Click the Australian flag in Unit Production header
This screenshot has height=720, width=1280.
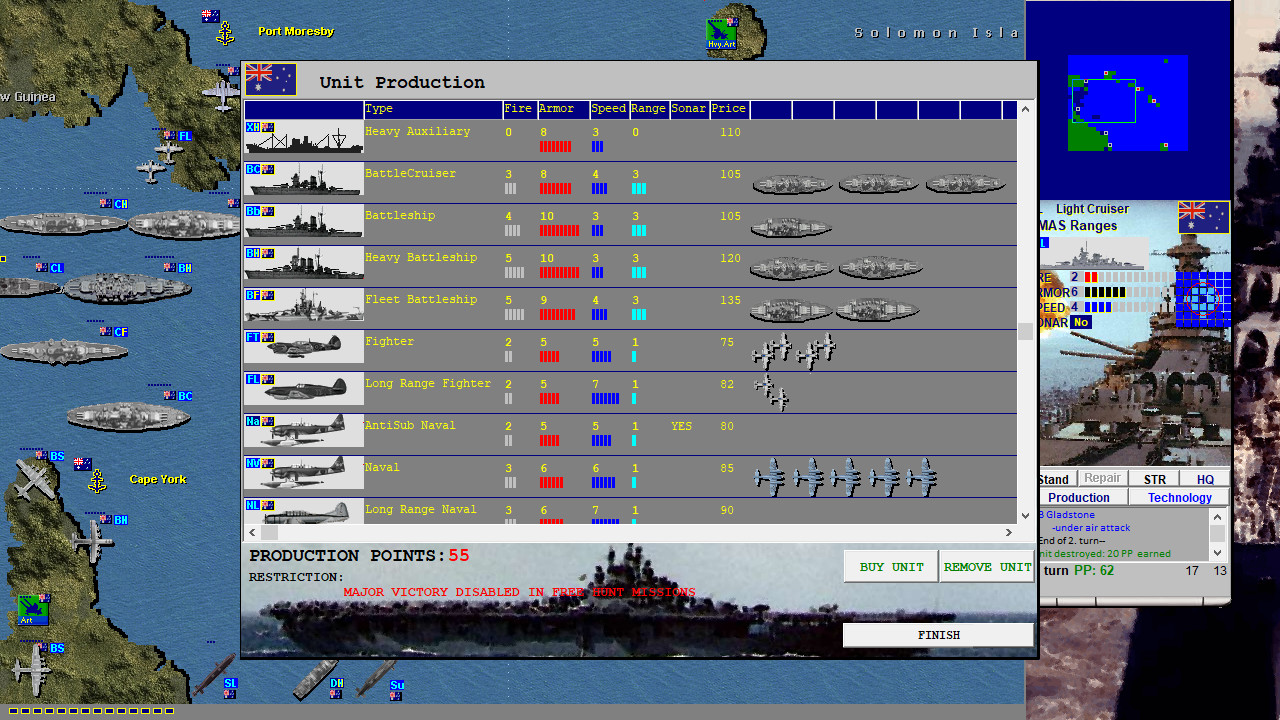point(270,79)
